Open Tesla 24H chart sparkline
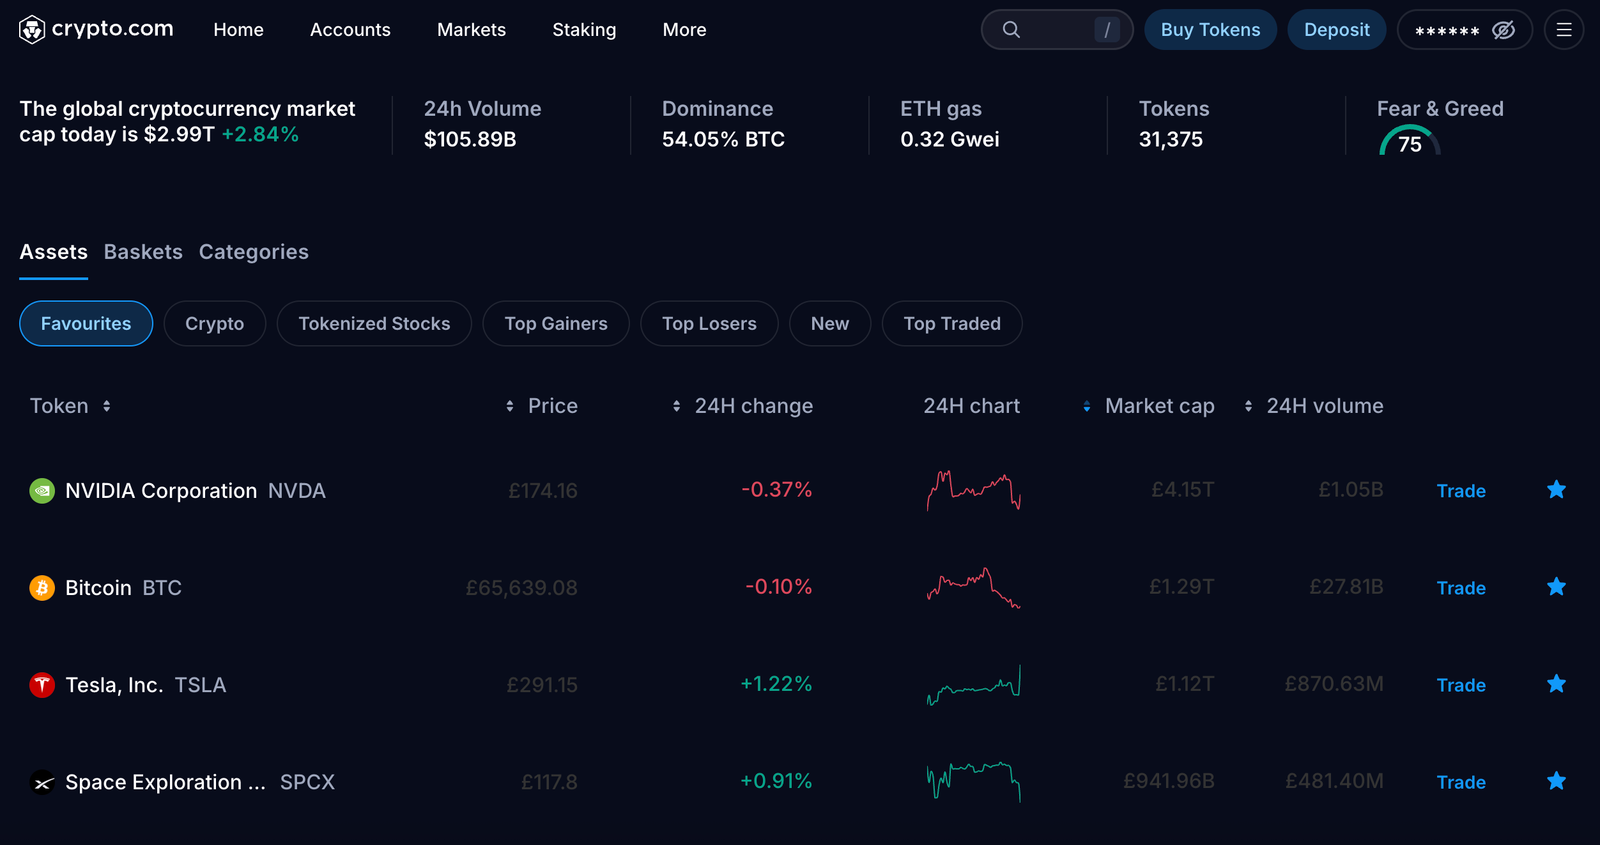Image resolution: width=1600 pixels, height=845 pixels. click(973, 685)
